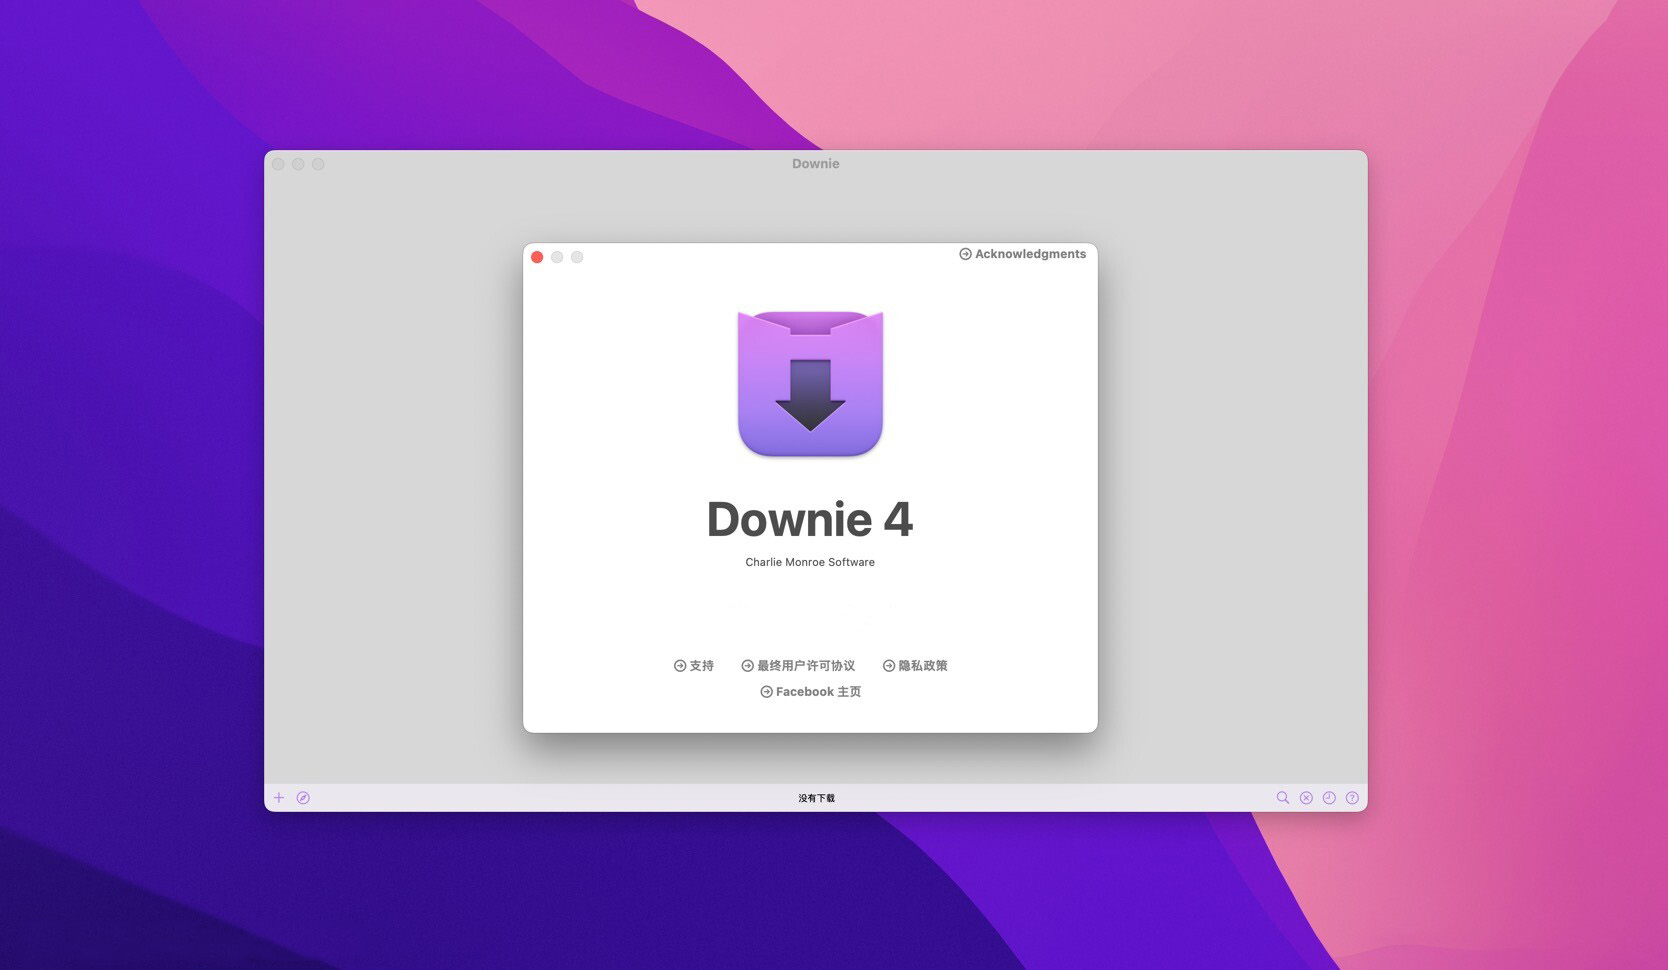Click the 'Downie' main window title
Screen dimensions: 1668x970
point(816,164)
